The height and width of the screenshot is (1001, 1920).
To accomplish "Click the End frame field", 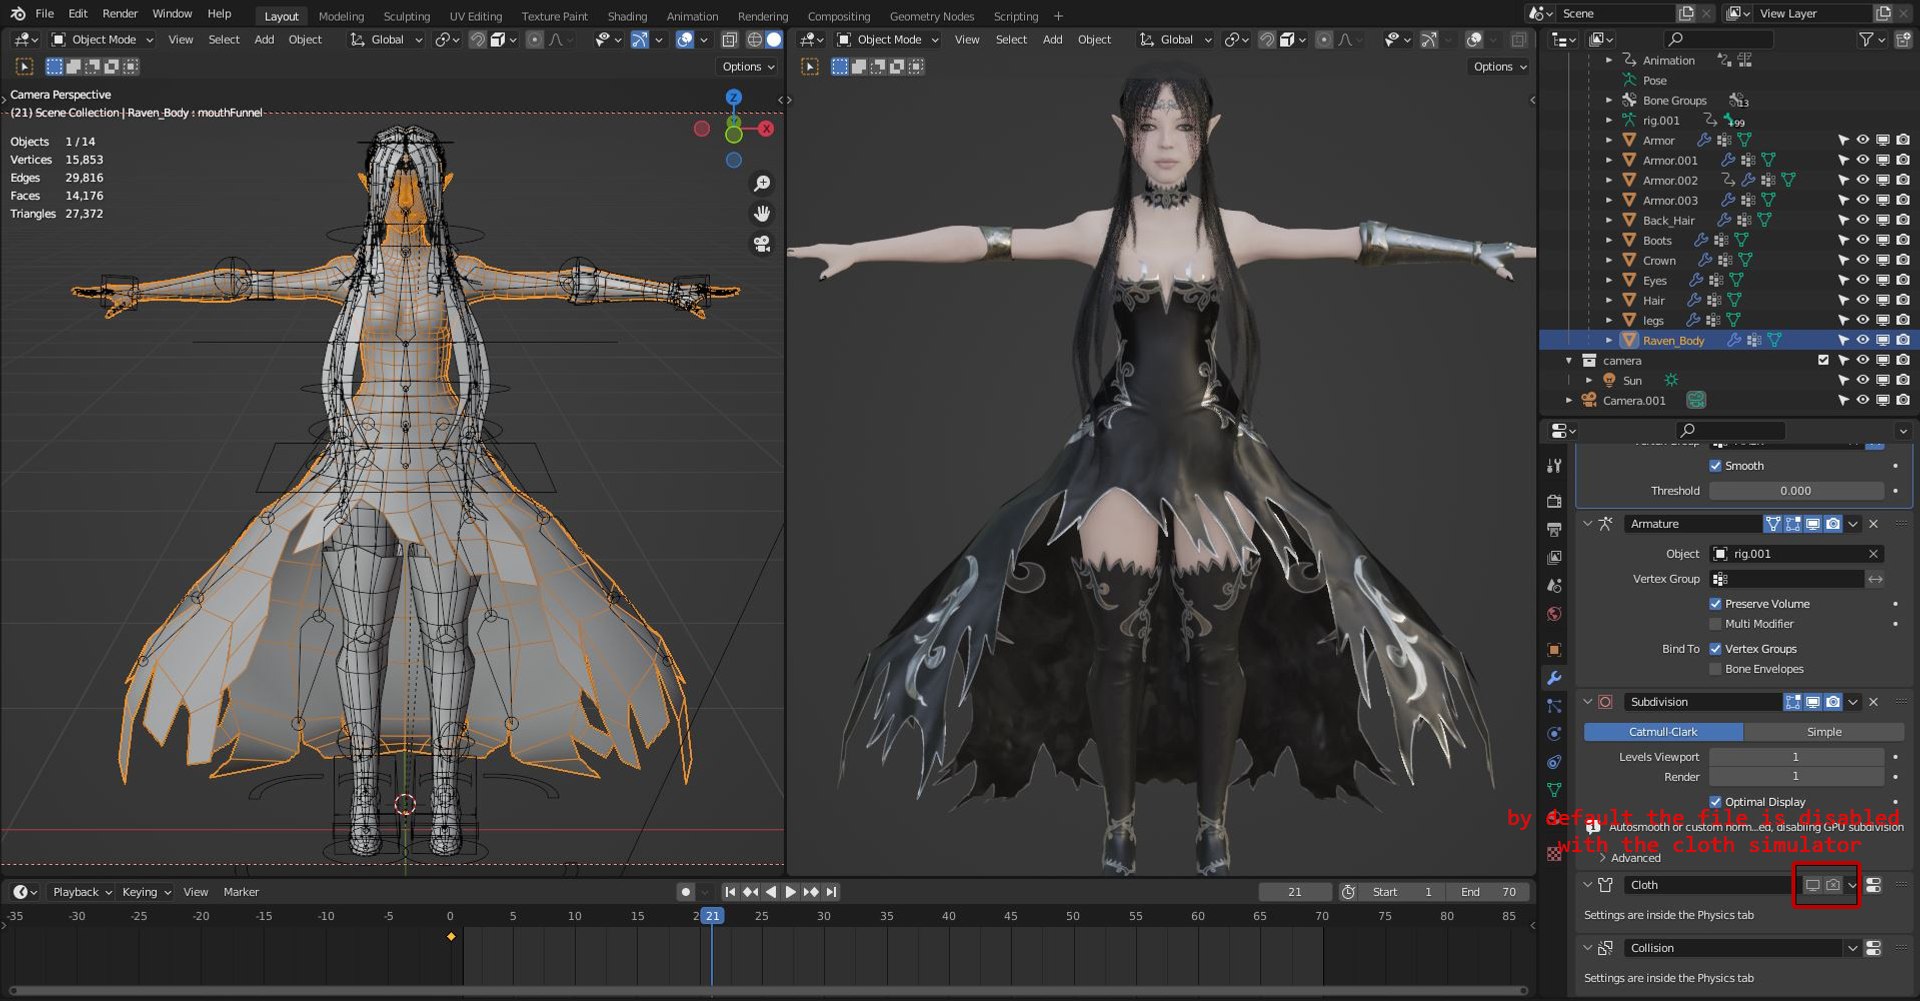I will pyautogui.click(x=1488, y=892).
